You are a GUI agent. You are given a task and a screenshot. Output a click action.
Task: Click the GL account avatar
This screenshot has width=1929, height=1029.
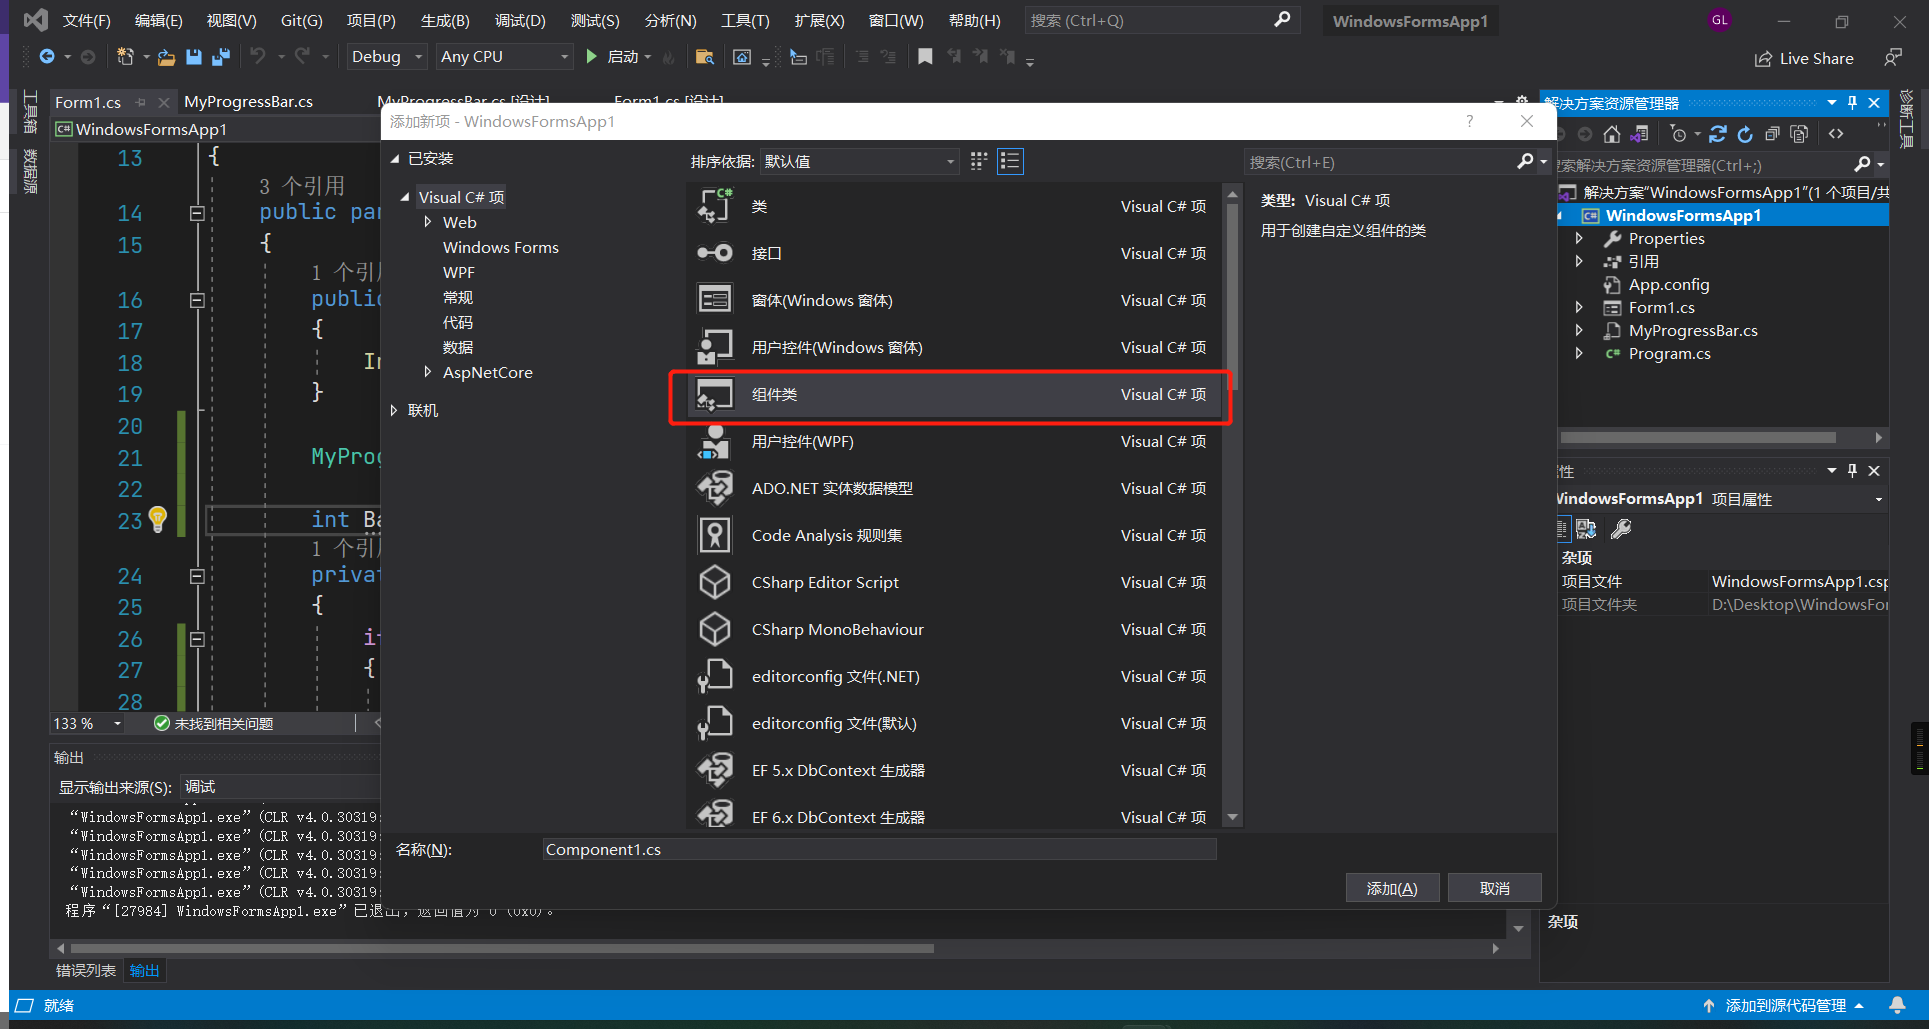pyautogui.click(x=1719, y=20)
